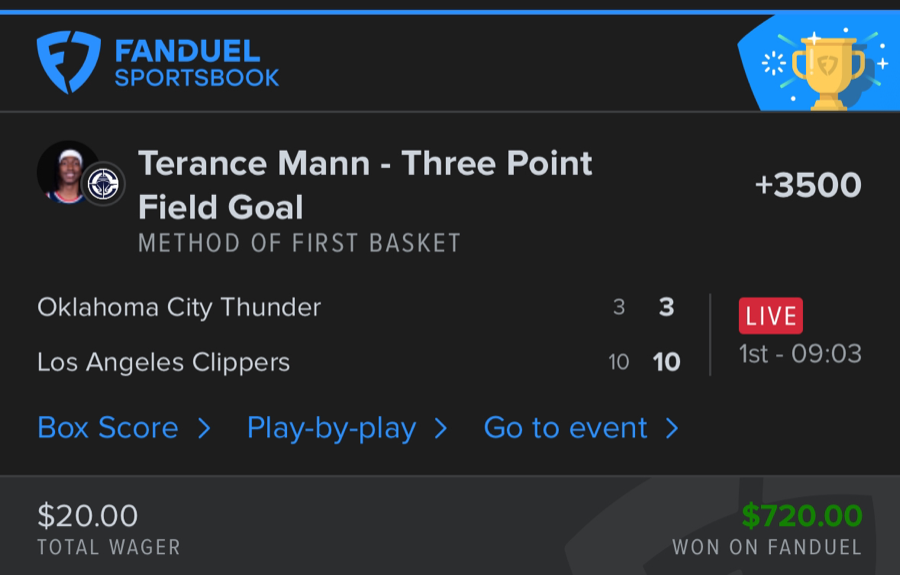Click Terance Mann's player photo

[66, 171]
